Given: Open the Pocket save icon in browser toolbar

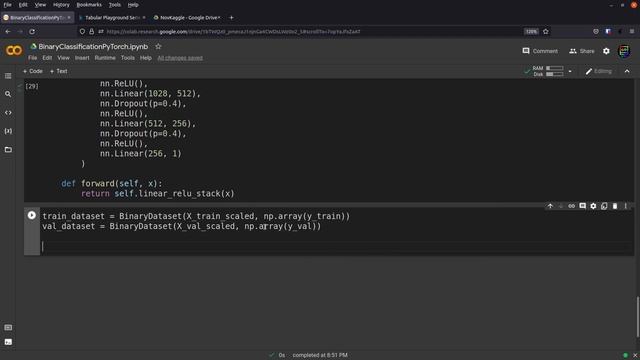Looking at the screenshot, I should 596,31.
